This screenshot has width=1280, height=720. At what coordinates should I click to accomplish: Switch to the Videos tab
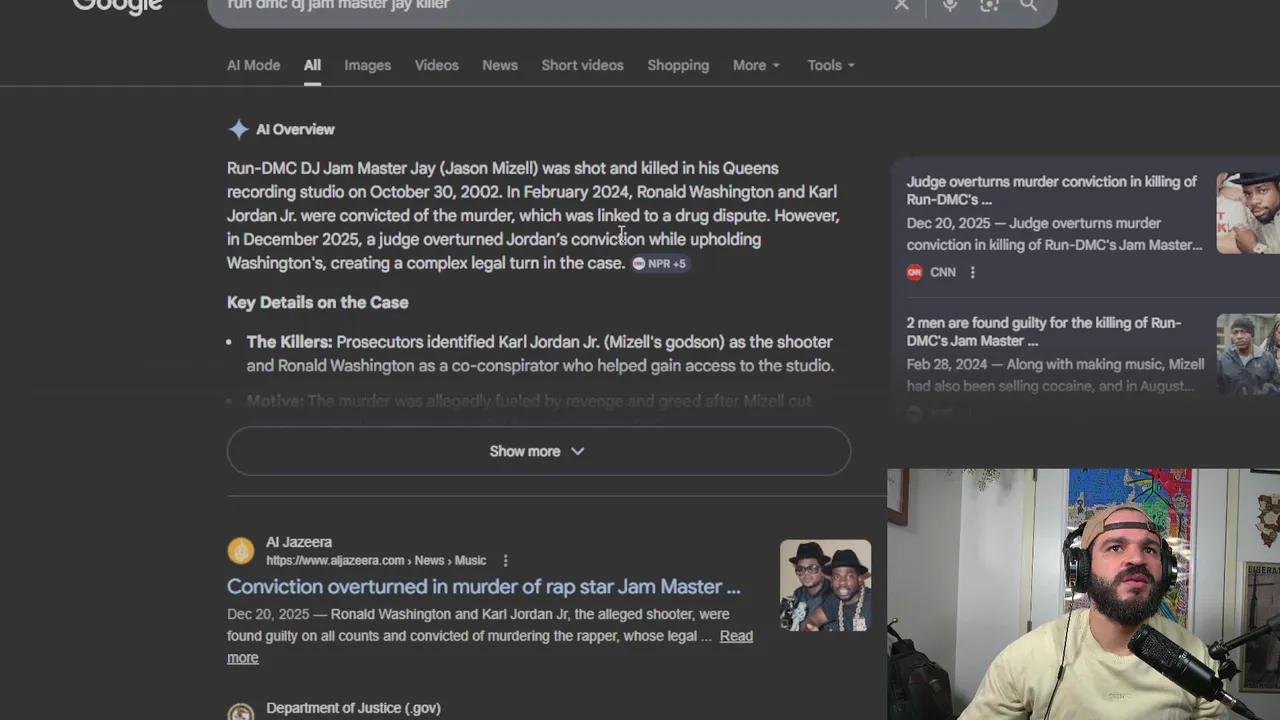pos(437,65)
